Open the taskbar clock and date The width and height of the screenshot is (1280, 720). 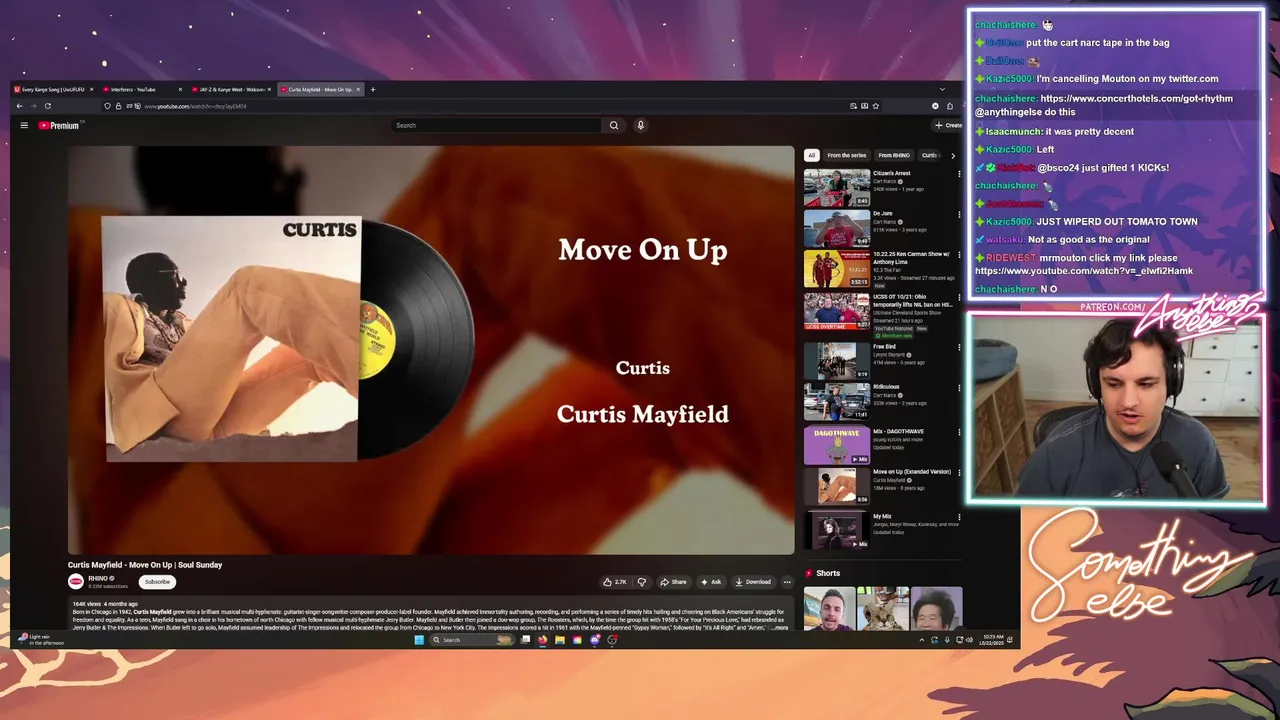(x=992, y=640)
